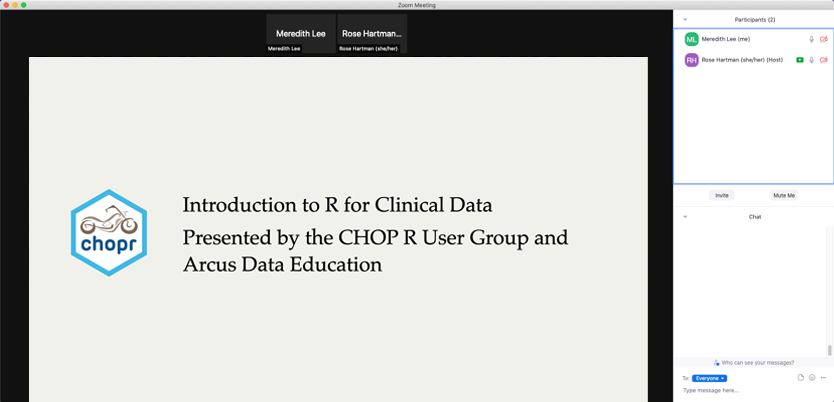
Task: Click the file attachment icon in chat
Action: point(801,378)
